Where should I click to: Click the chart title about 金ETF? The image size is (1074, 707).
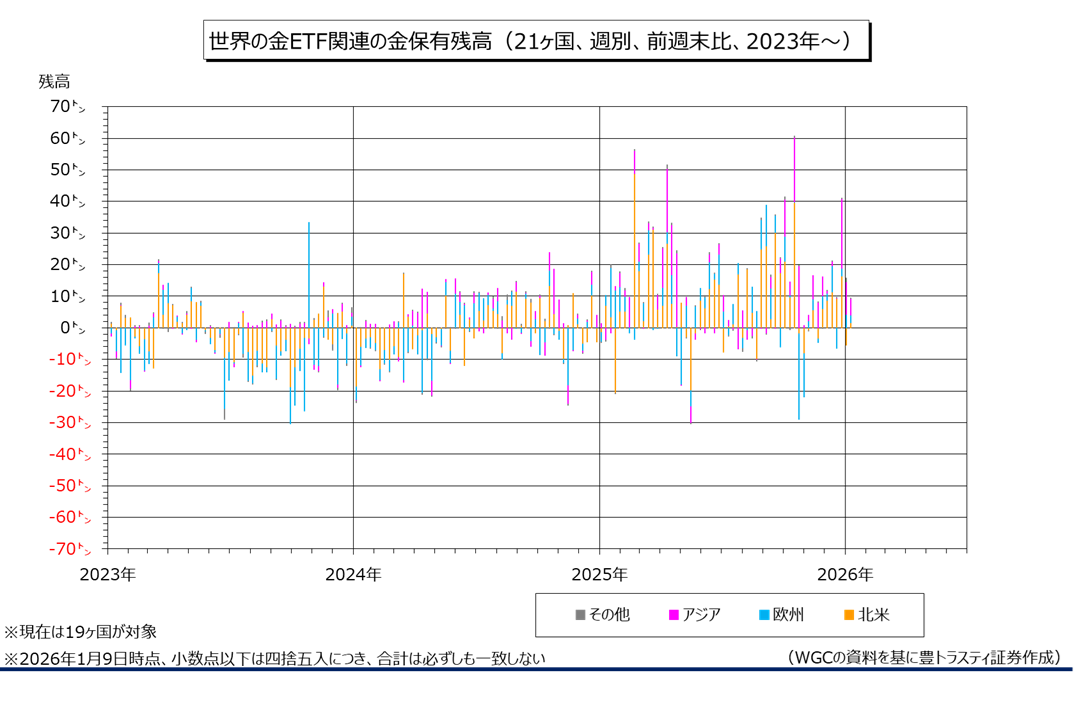tap(535, 42)
